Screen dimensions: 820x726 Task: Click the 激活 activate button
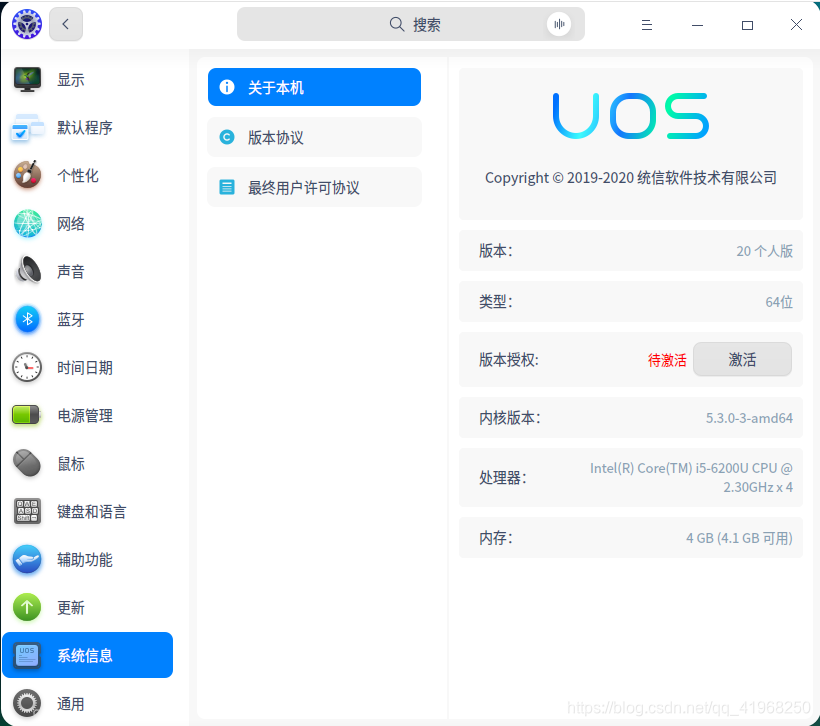[742, 359]
